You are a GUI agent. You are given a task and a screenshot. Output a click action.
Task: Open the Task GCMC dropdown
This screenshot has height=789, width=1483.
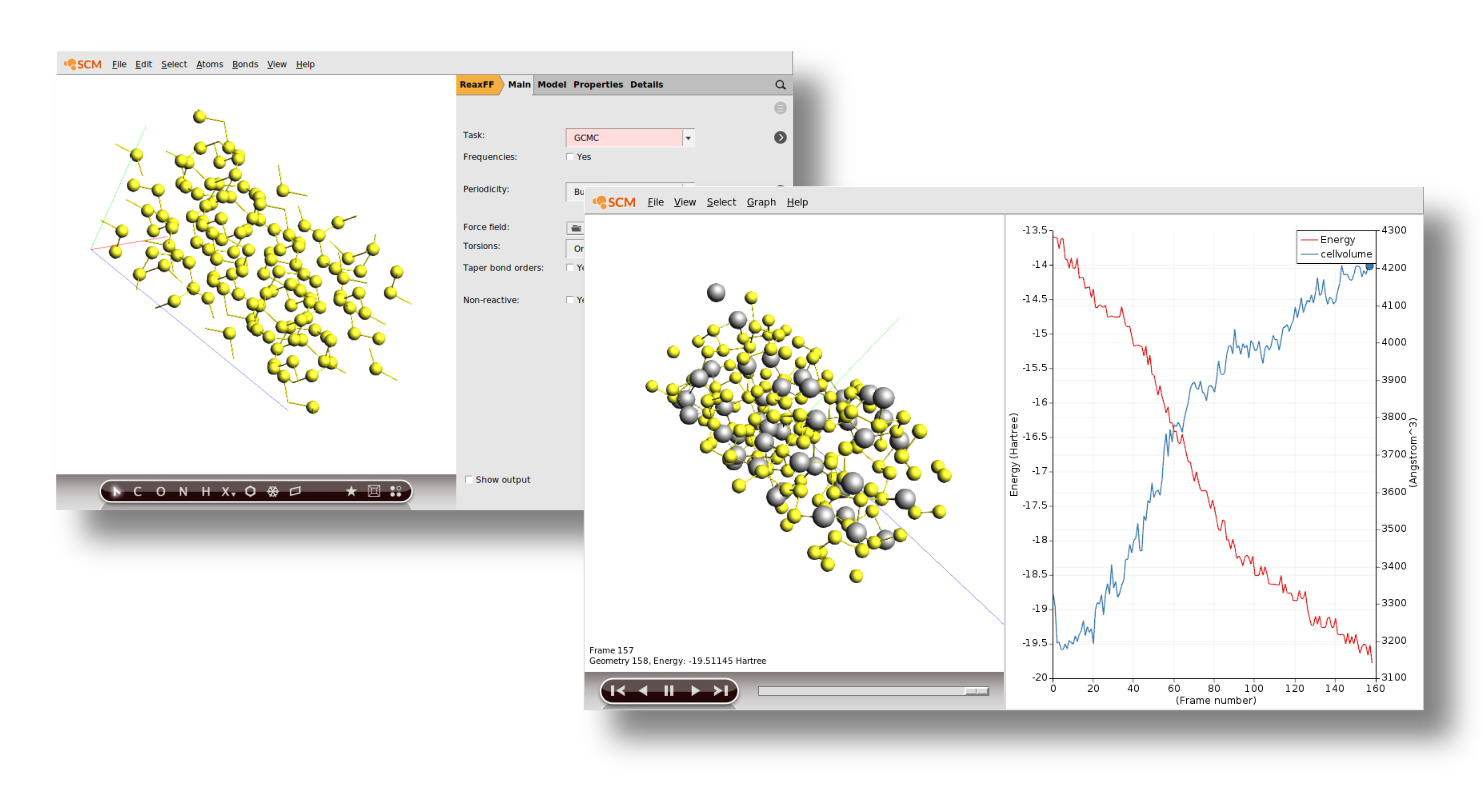688,138
